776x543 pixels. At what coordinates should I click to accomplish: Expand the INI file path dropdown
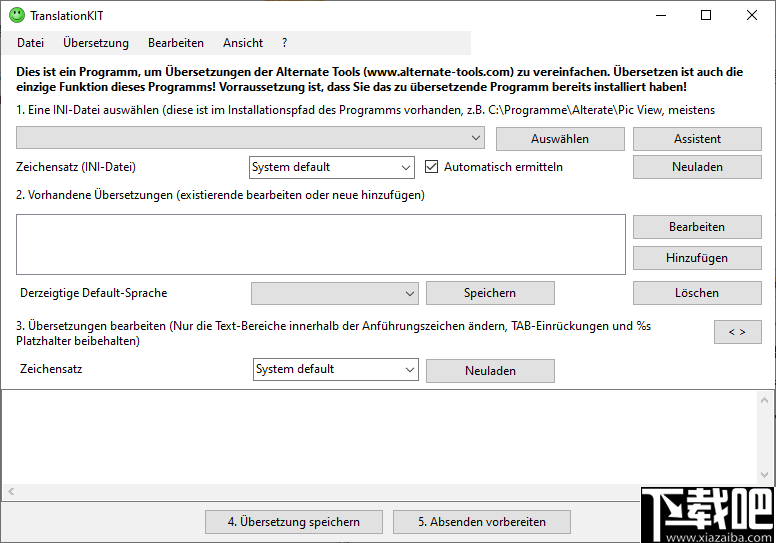(250, 138)
